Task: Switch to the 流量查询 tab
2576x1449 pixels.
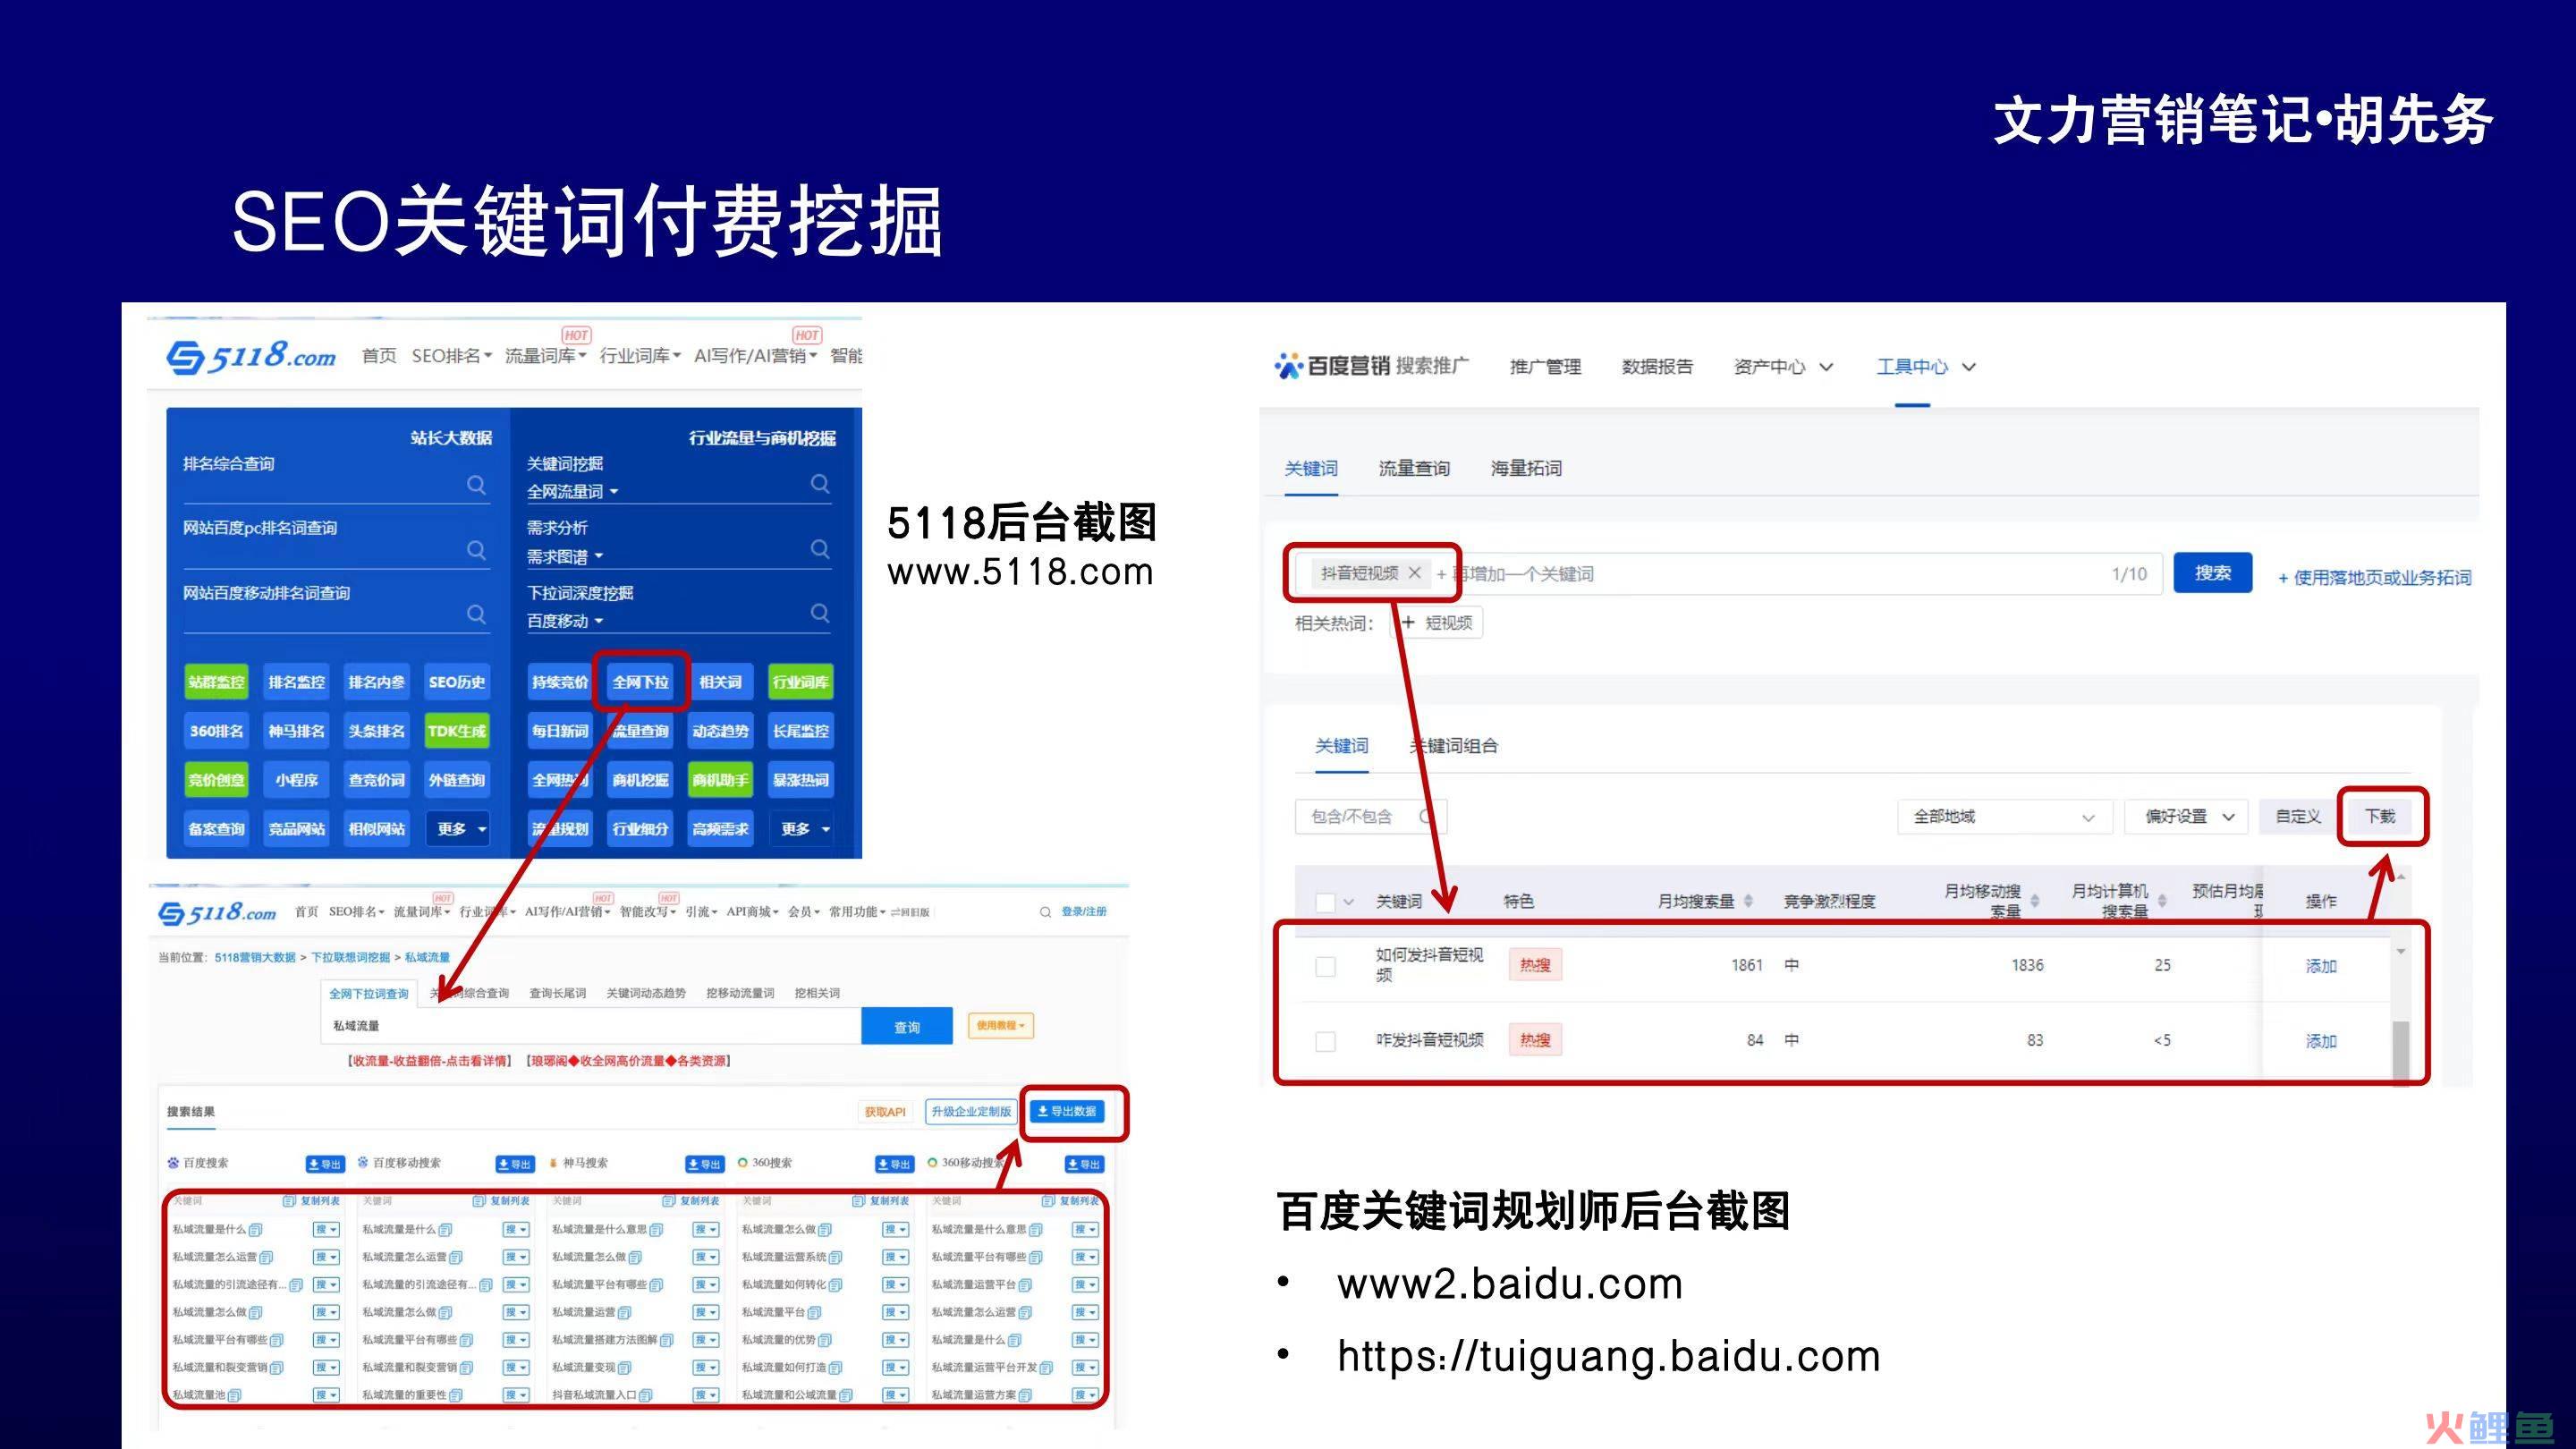Action: point(1414,468)
